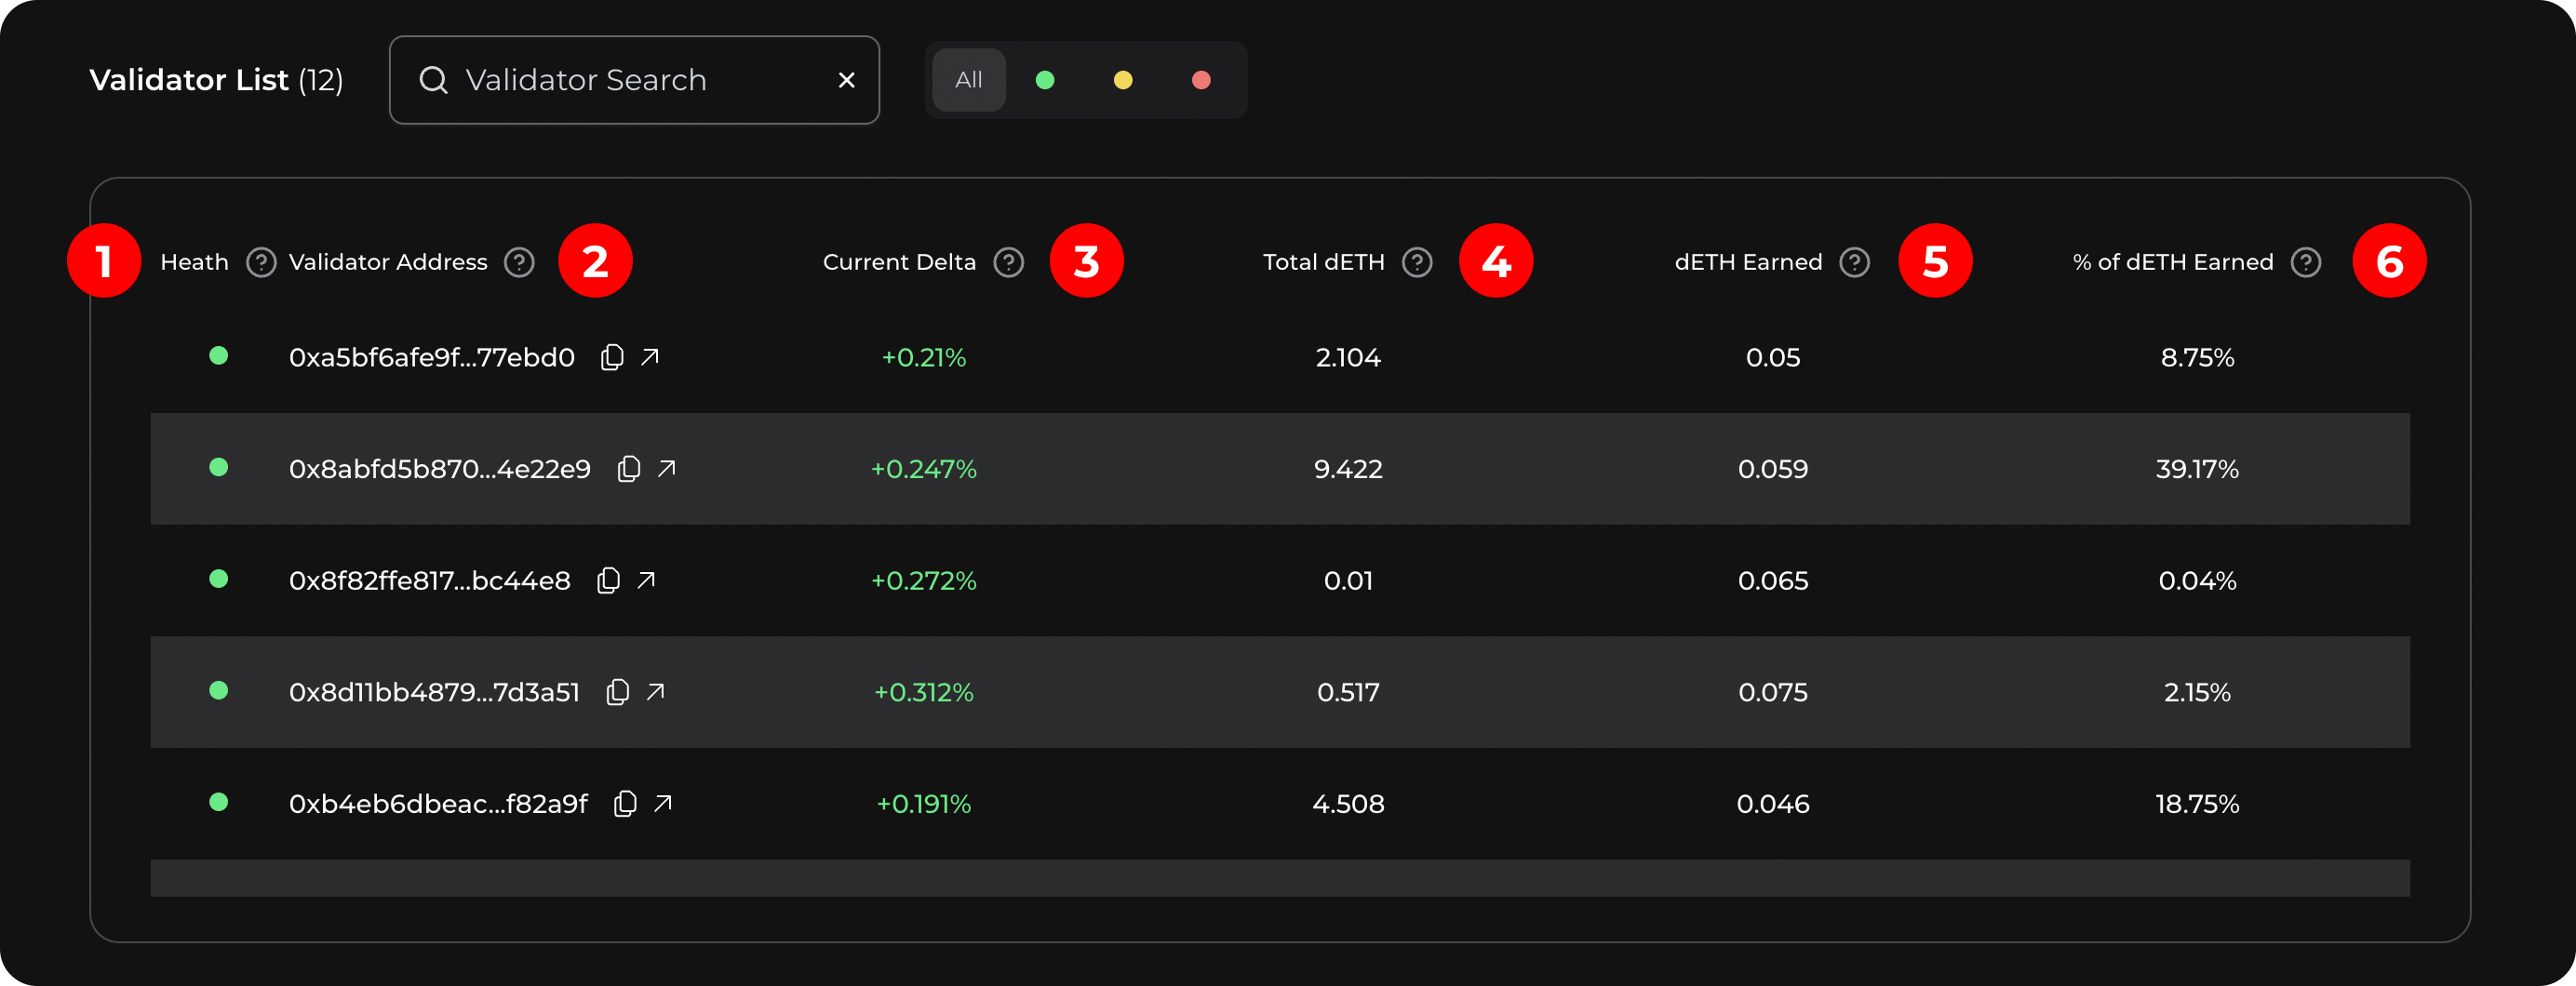Image resolution: width=2576 pixels, height=986 pixels.
Task: Click the 2.15% earned percentage
Action: (2197, 692)
